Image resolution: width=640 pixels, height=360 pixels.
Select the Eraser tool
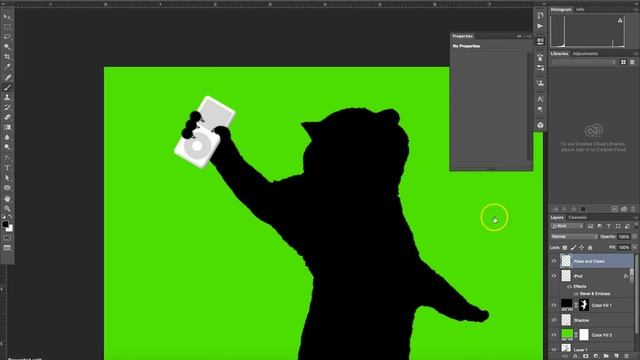(7, 117)
